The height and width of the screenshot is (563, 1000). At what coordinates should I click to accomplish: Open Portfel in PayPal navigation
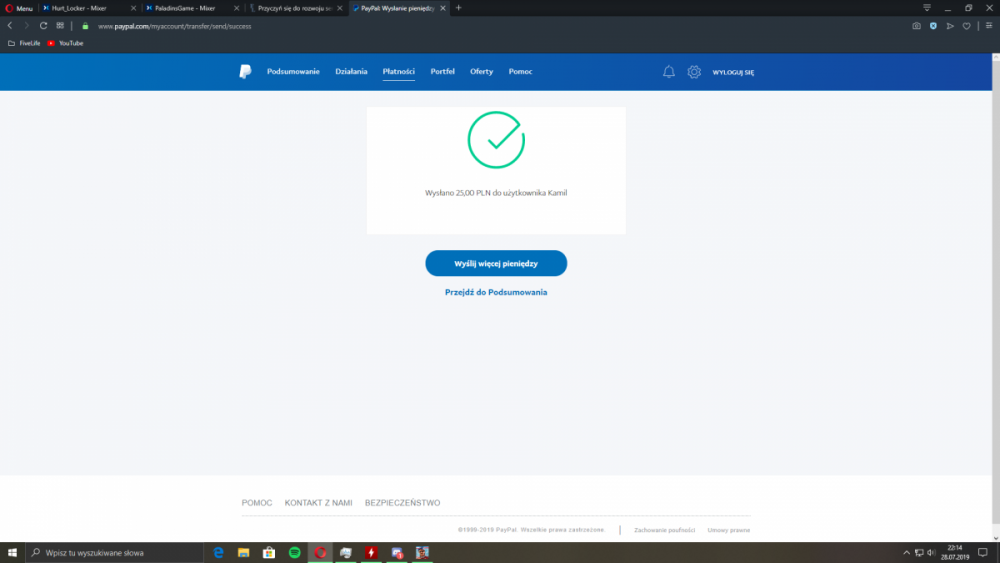(x=443, y=71)
